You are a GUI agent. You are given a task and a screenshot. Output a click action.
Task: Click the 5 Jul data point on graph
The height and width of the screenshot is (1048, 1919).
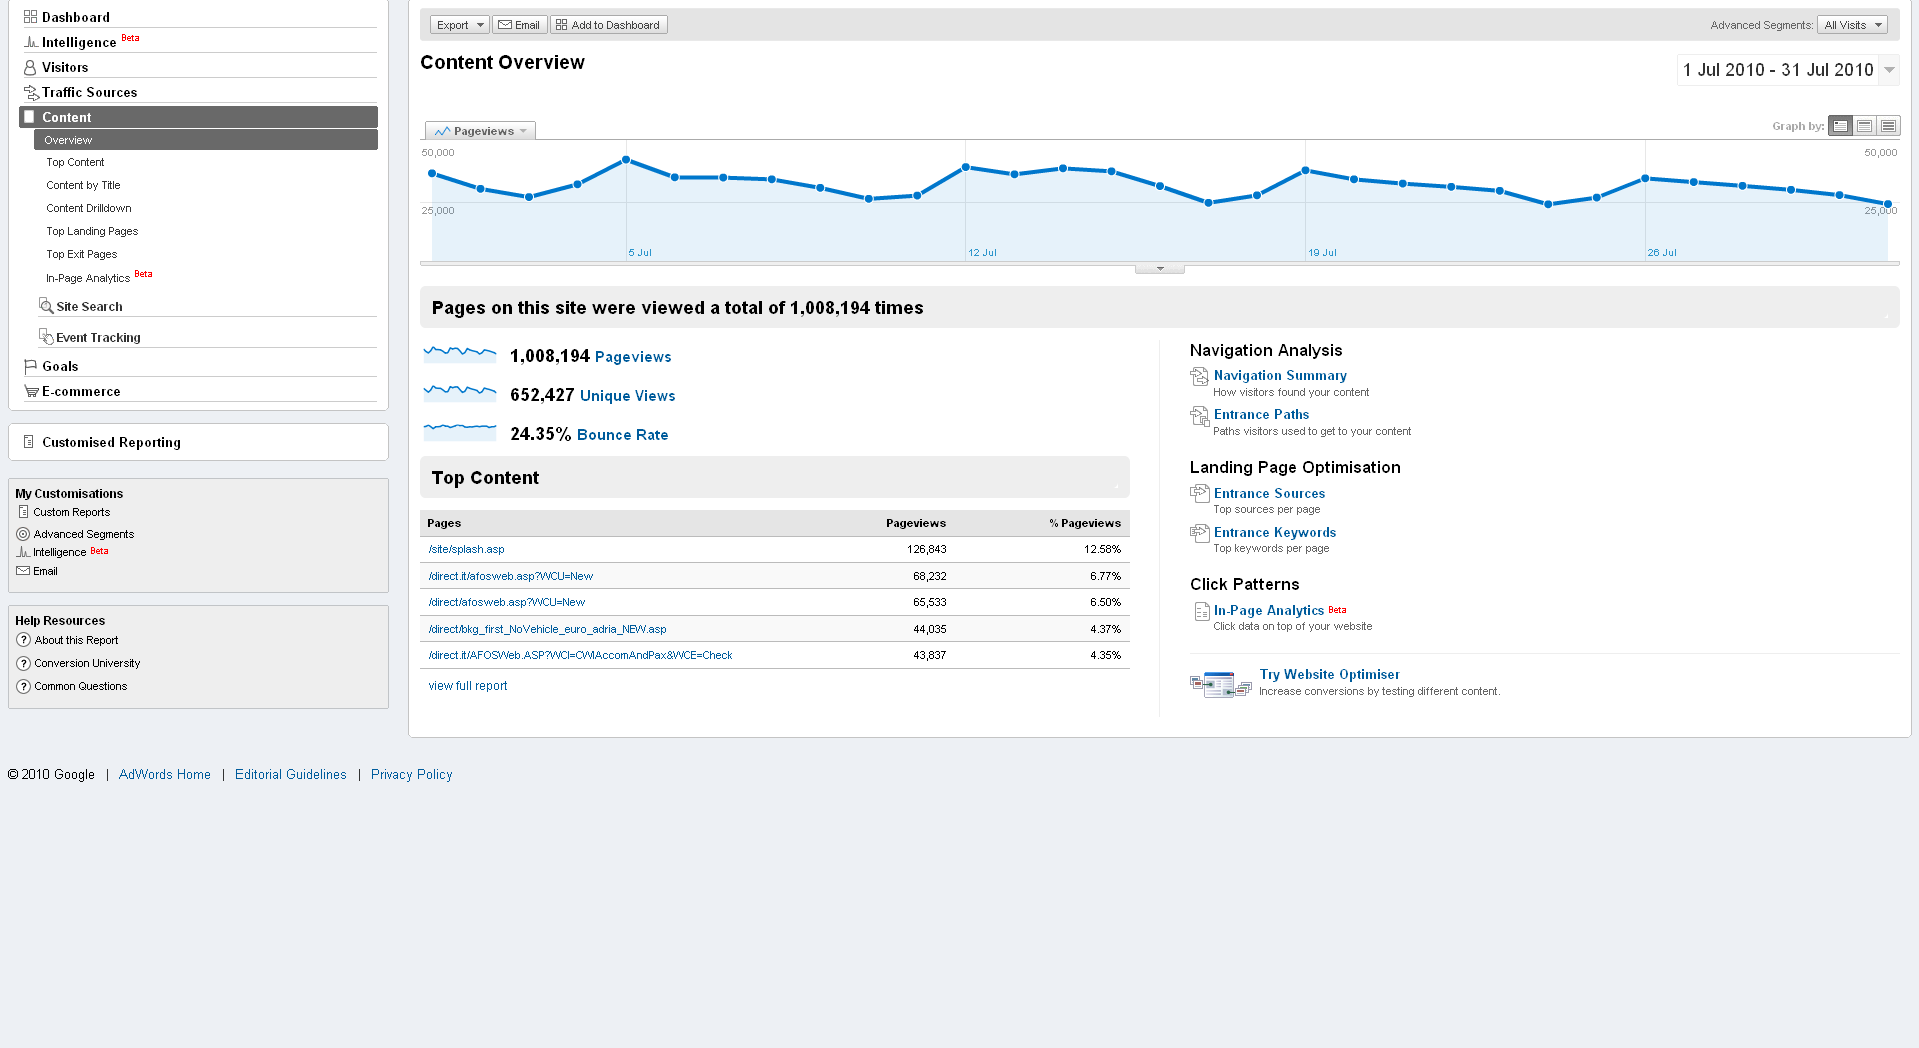[626, 160]
